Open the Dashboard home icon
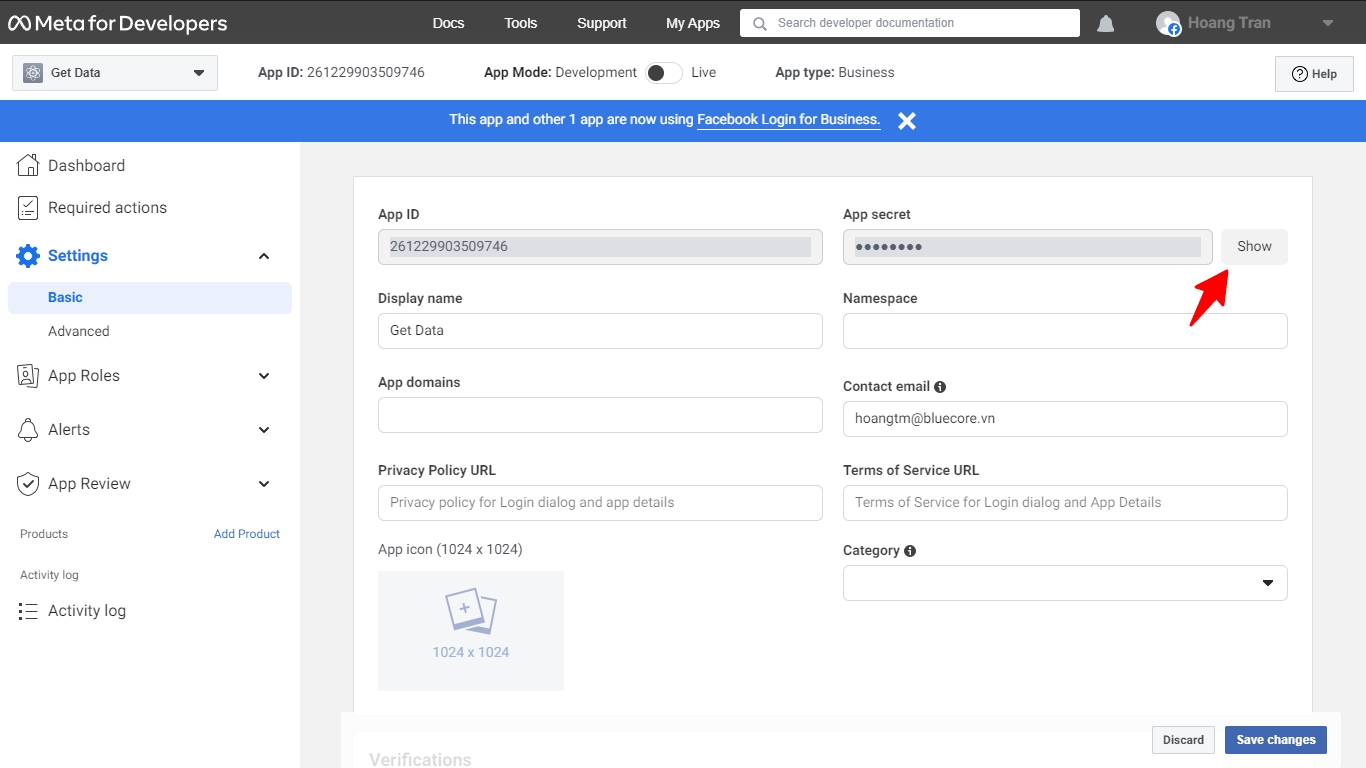Screen dimensions: 1366x768 click(x=29, y=166)
